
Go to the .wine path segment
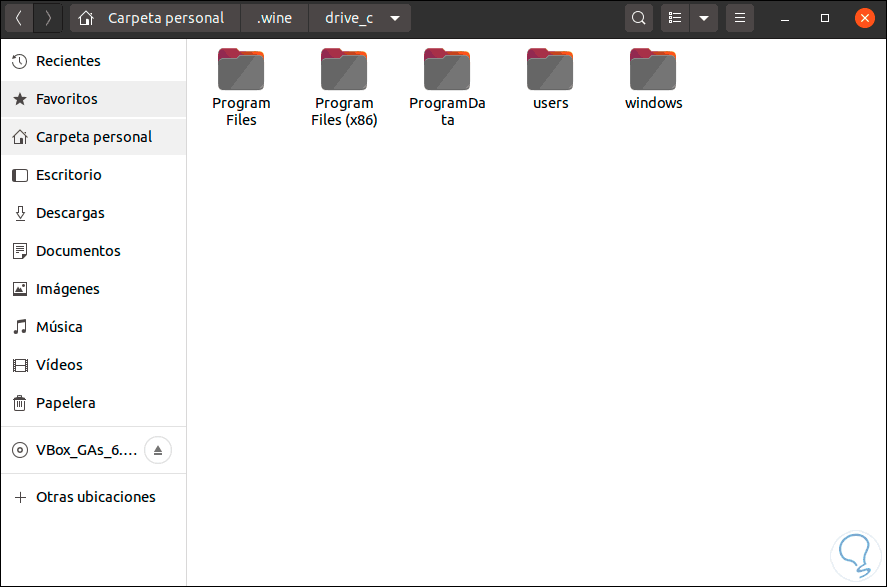274,18
